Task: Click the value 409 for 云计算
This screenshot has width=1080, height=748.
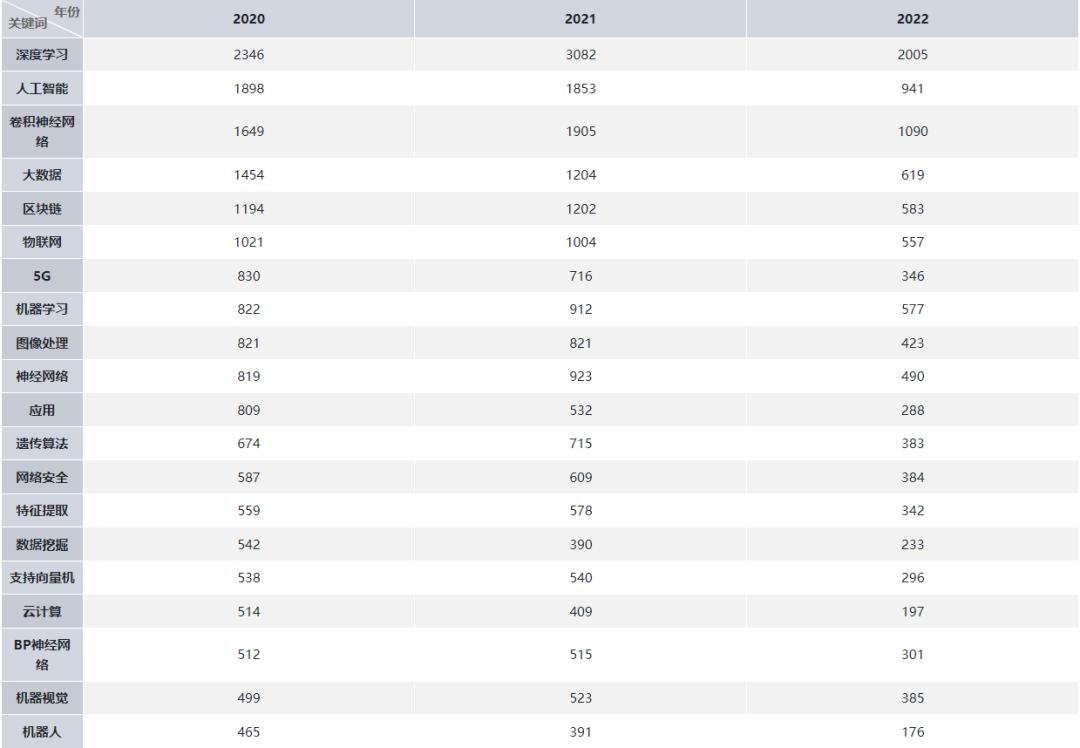Action: click(x=581, y=611)
